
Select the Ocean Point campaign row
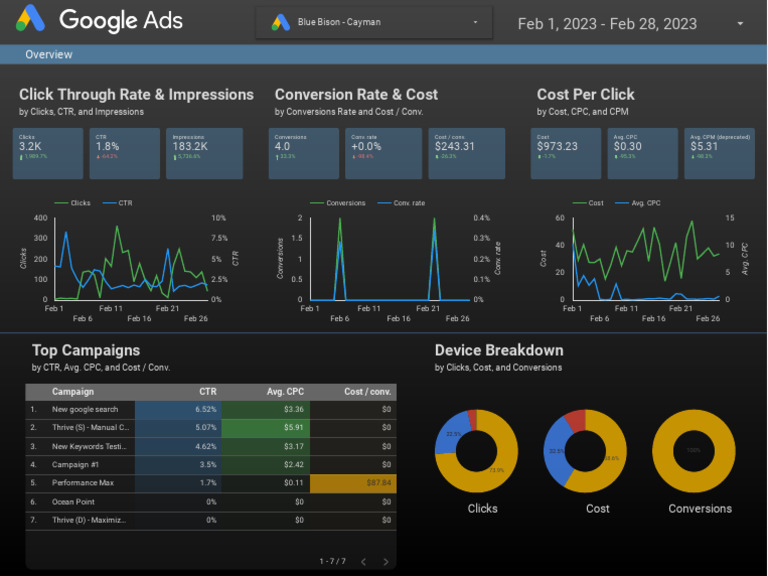click(211, 502)
